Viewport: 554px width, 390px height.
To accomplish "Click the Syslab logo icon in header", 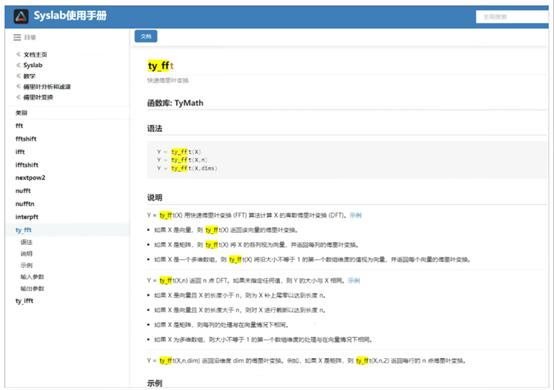I will click(21, 16).
